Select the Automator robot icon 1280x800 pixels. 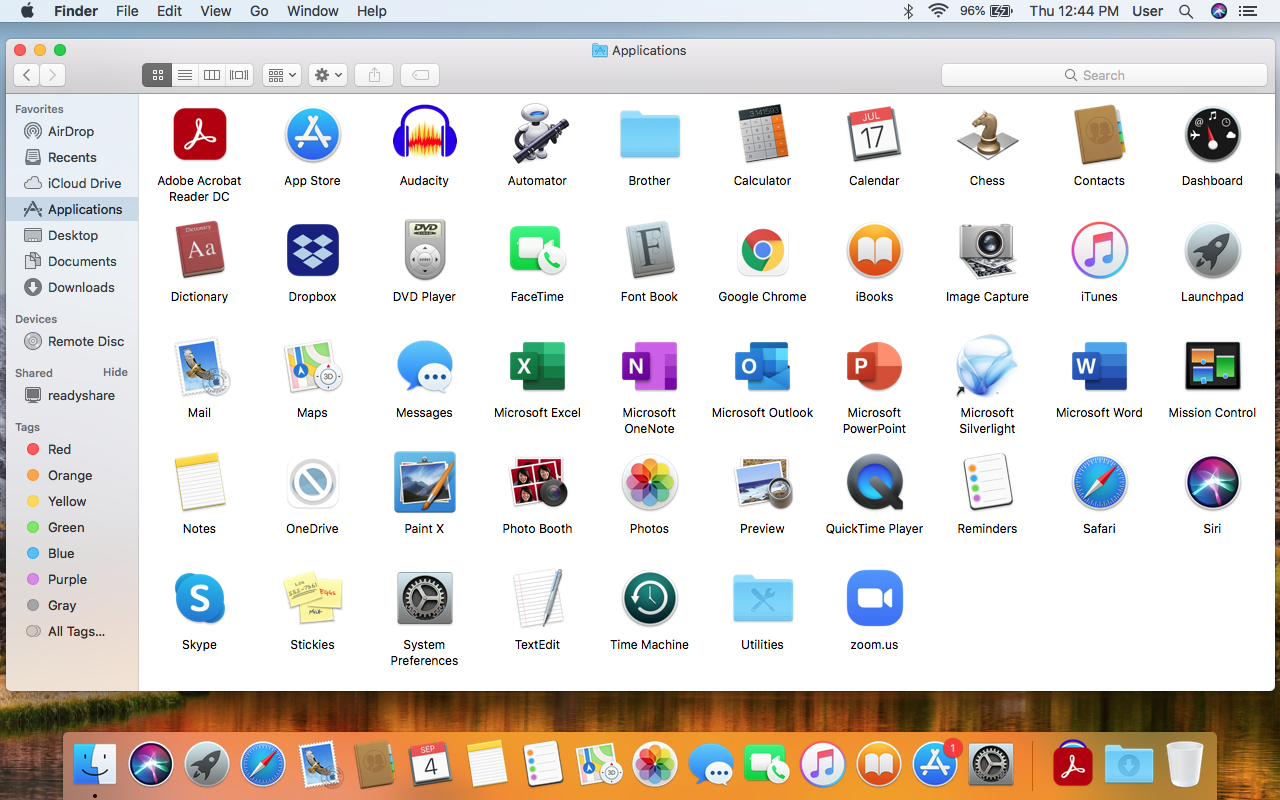[x=537, y=134]
